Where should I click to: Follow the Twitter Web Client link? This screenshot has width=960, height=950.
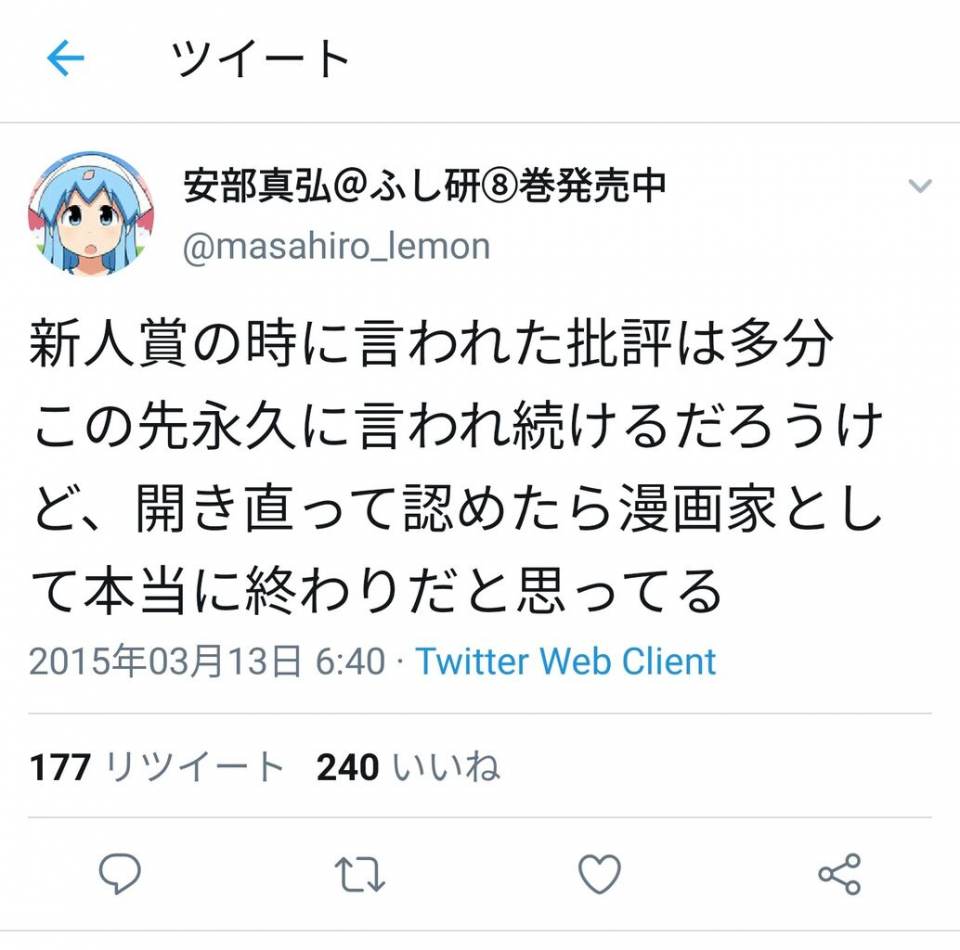tap(566, 662)
